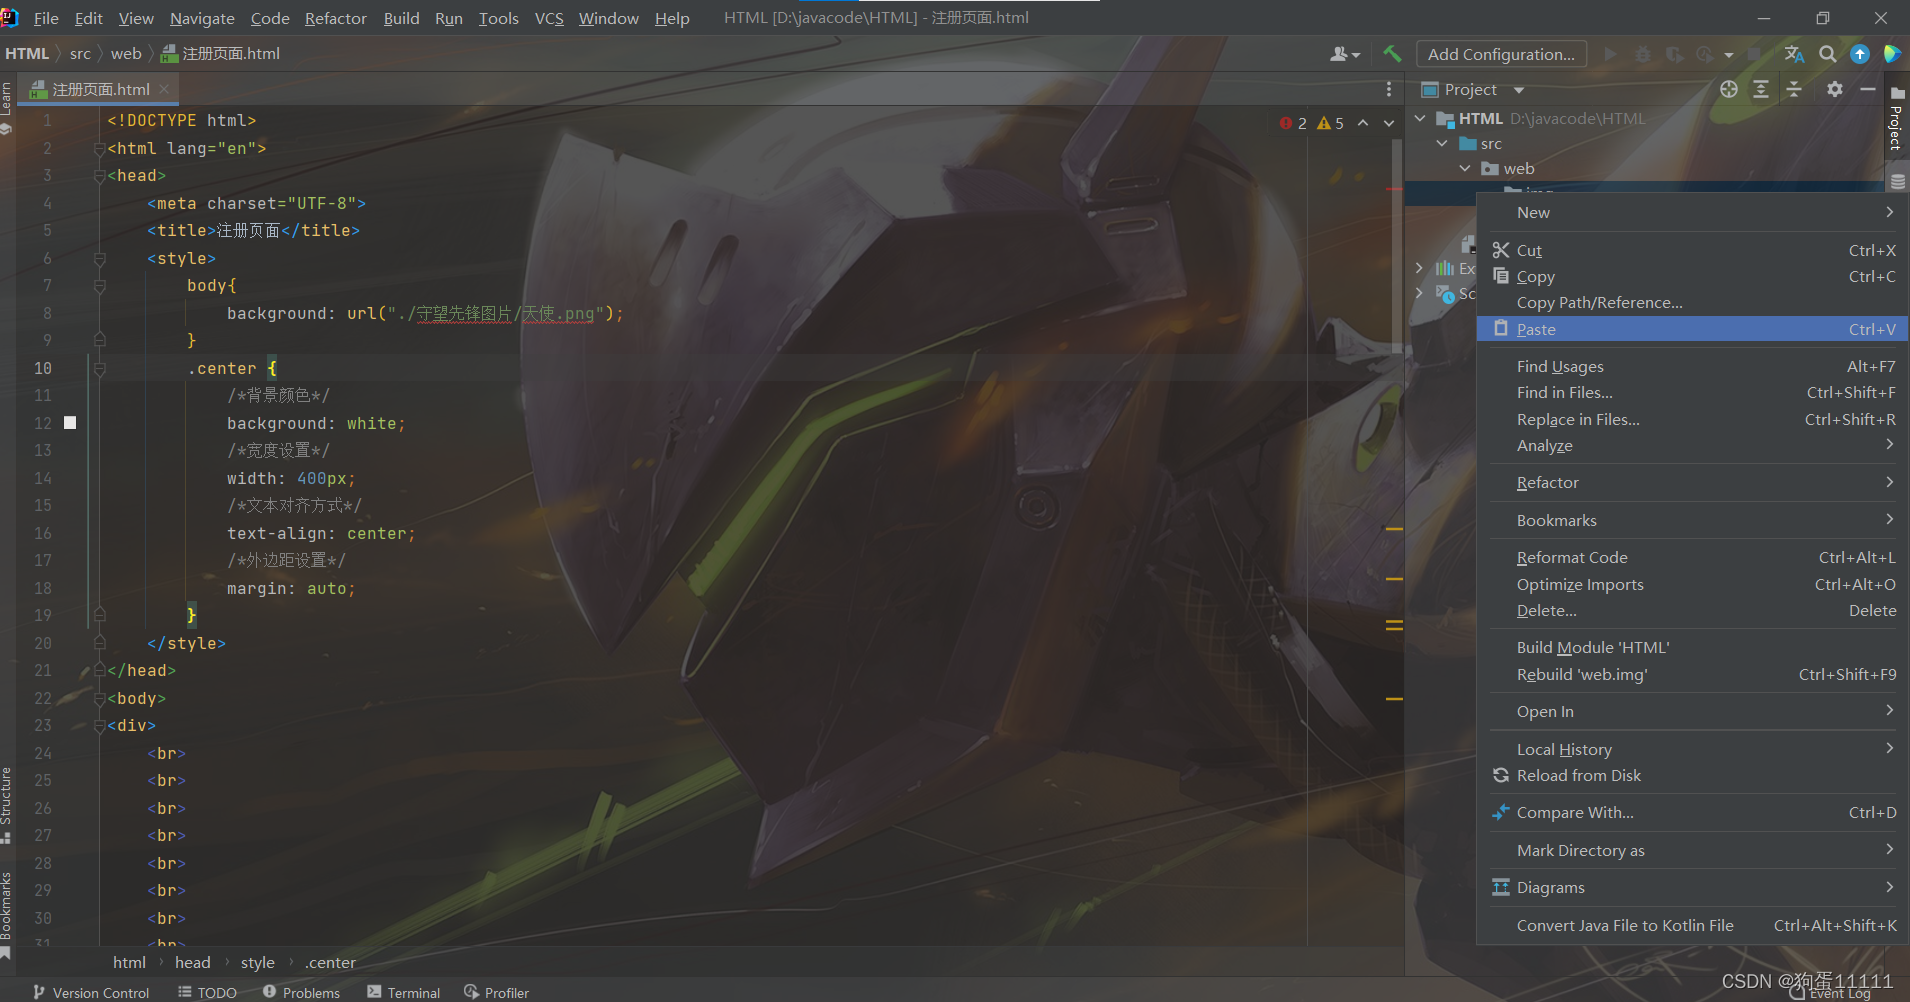Jump to next highlighted error arrow

click(x=1389, y=123)
